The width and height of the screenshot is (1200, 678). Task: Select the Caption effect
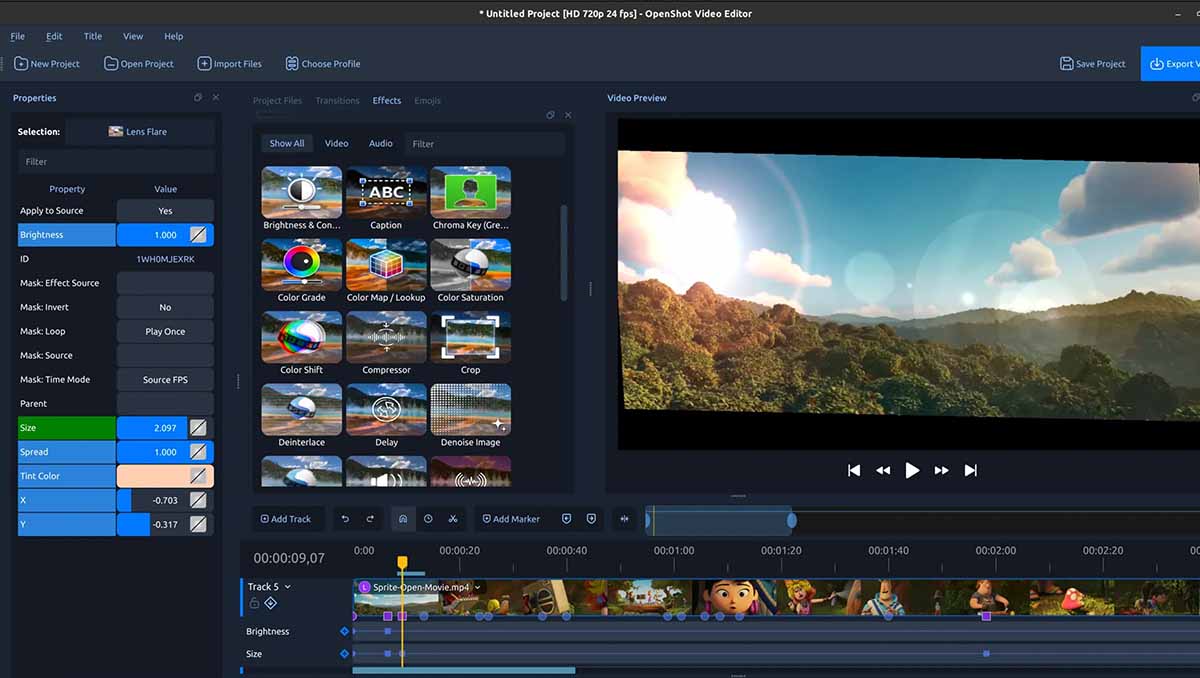coord(386,198)
